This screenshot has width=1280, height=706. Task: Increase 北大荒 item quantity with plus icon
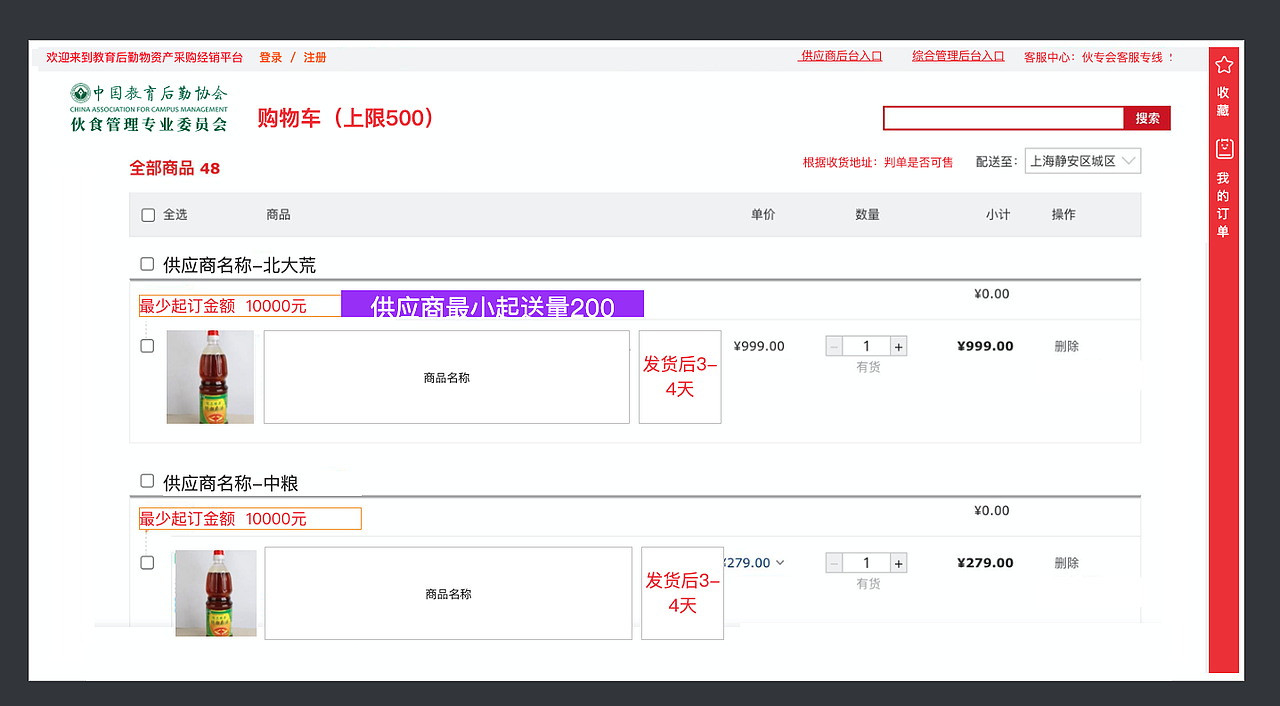(898, 345)
